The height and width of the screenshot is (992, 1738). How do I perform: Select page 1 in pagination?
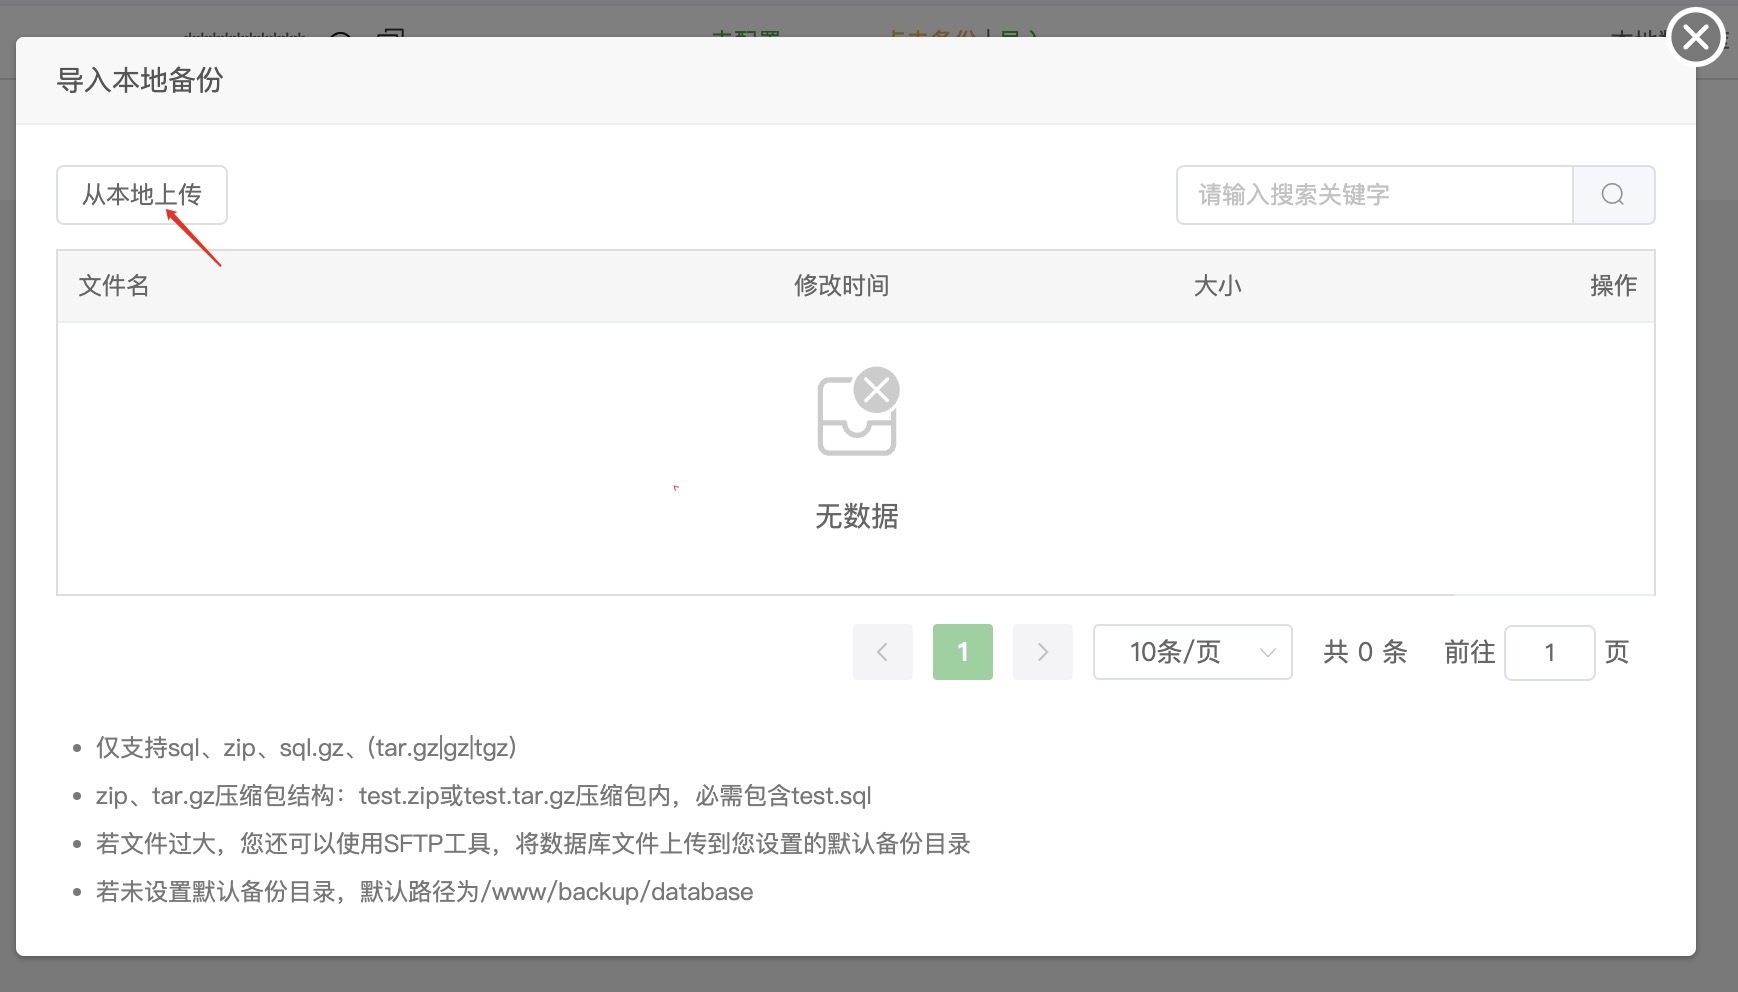click(x=963, y=652)
